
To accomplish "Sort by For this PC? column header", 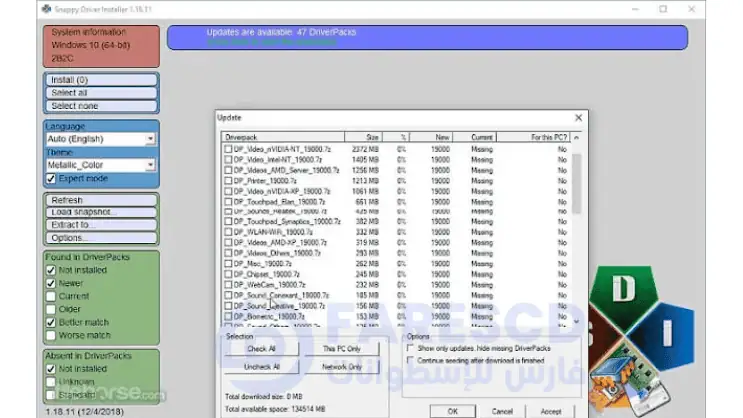I will tap(533, 137).
